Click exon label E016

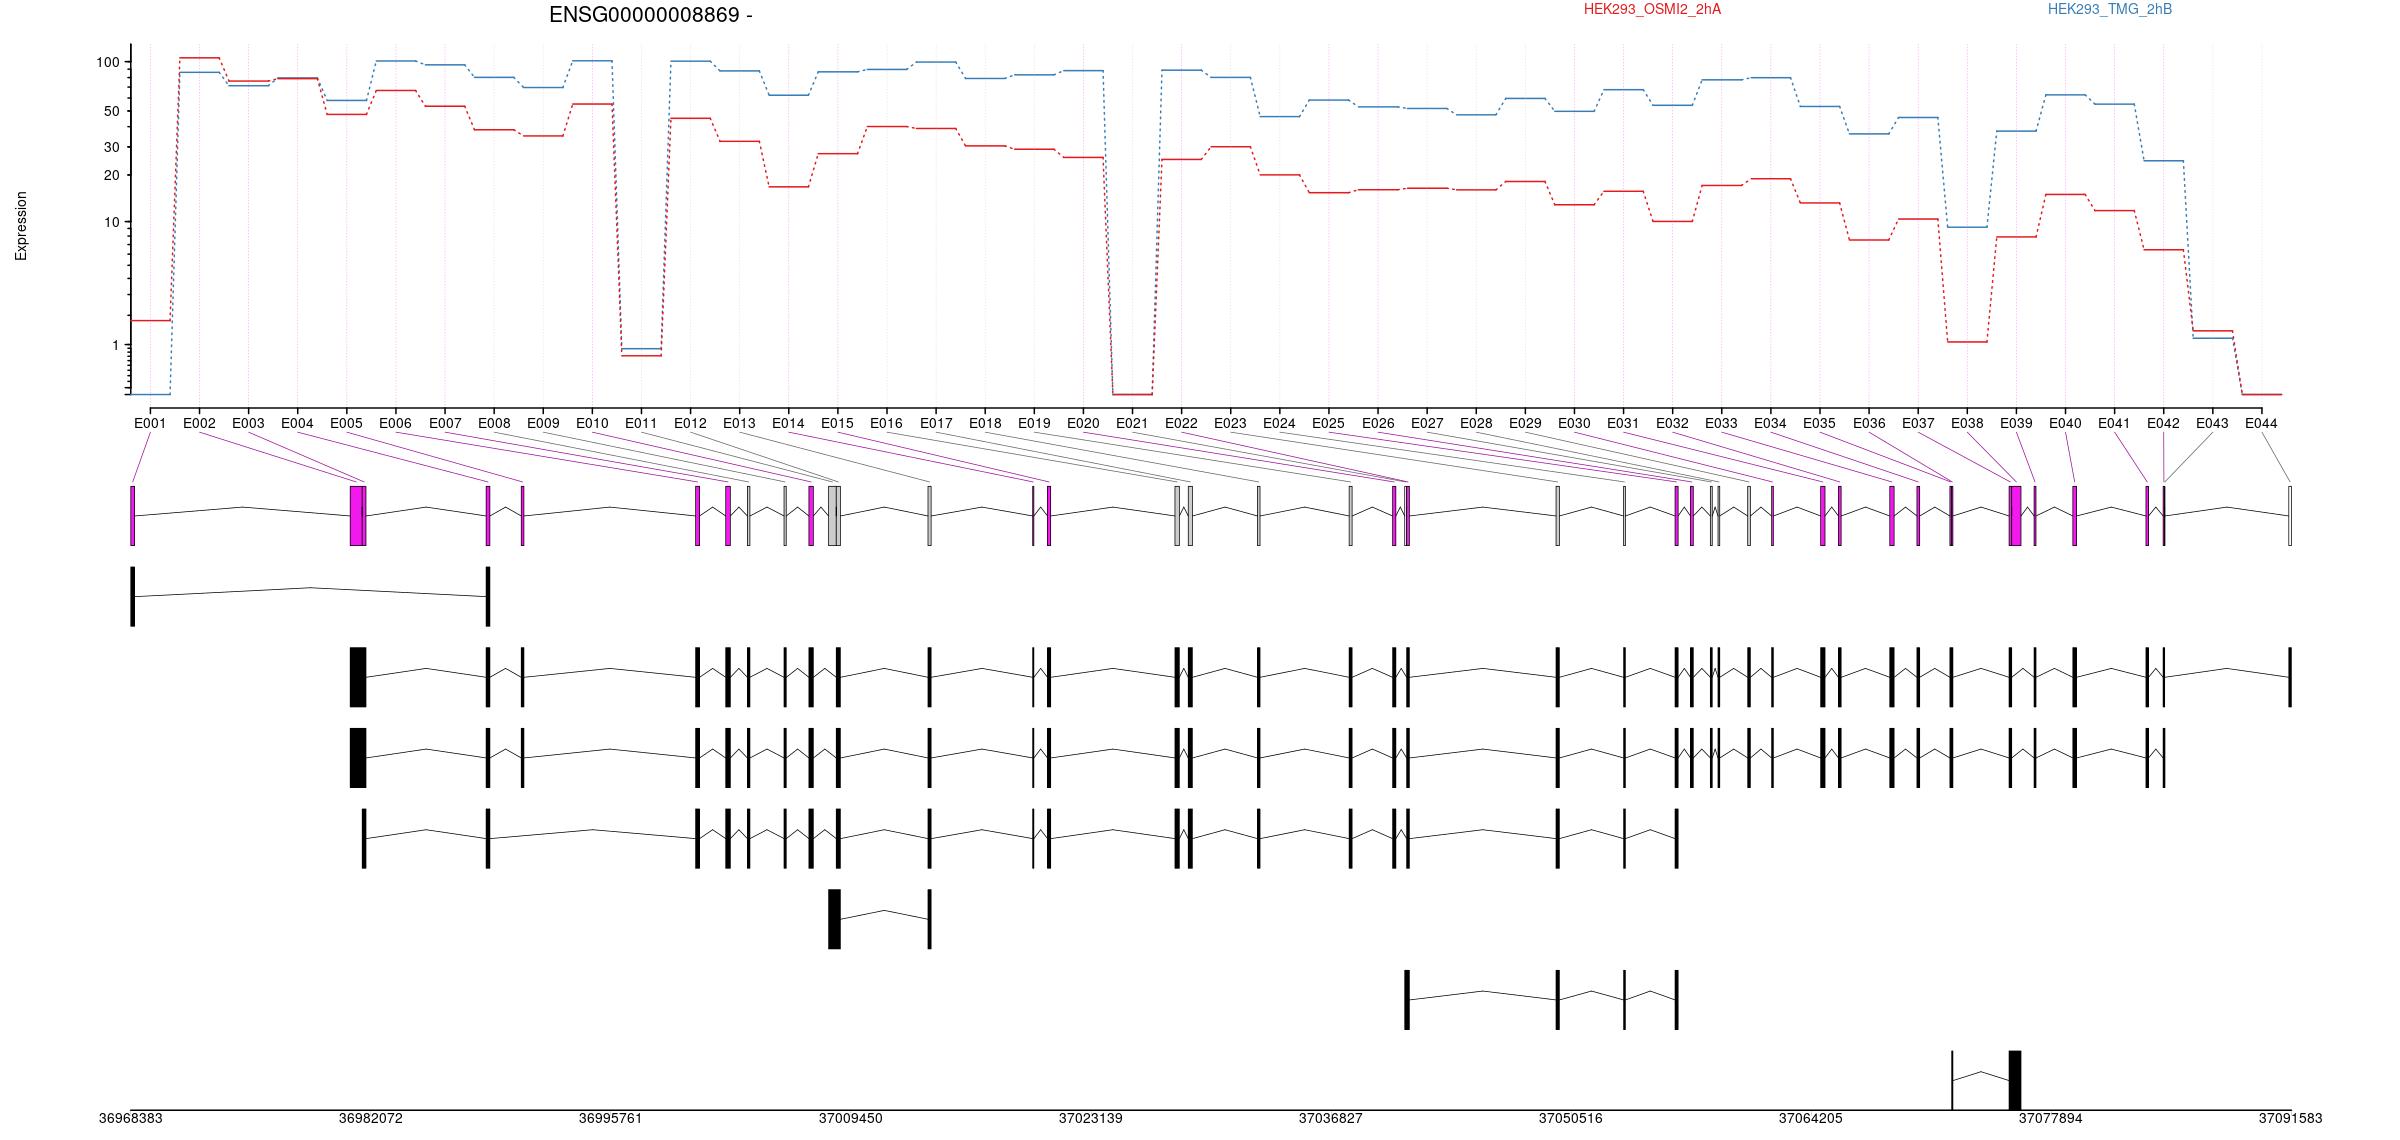(886, 423)
